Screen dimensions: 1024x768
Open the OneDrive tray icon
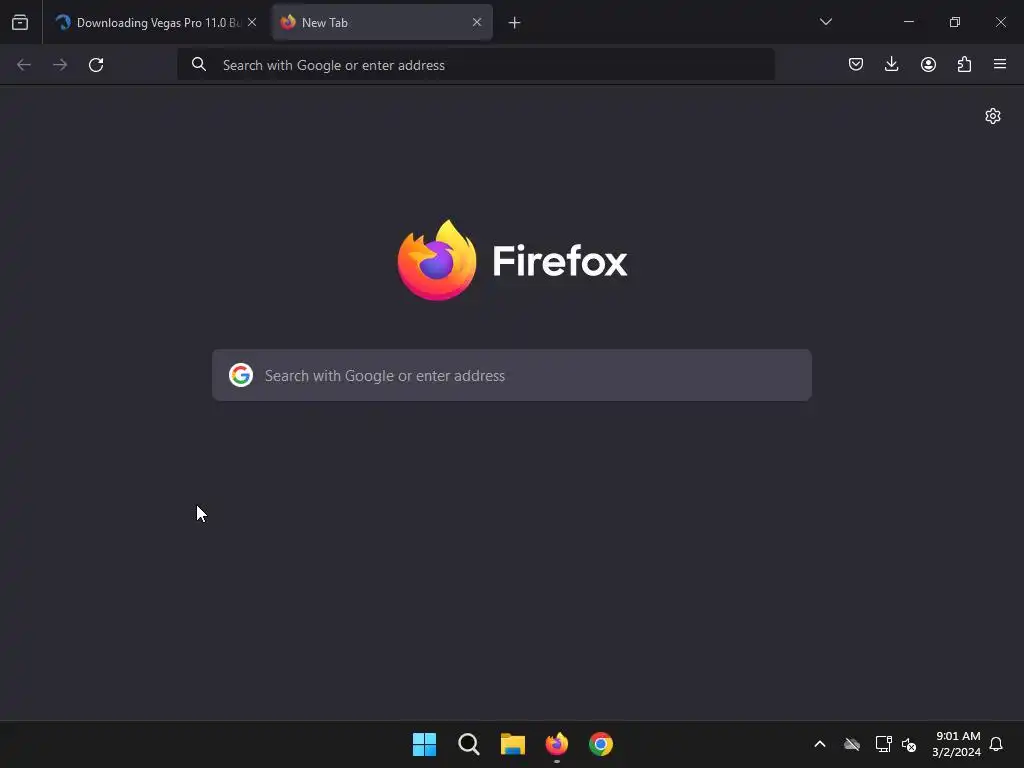pyautogui.click(x=852, y=744)
